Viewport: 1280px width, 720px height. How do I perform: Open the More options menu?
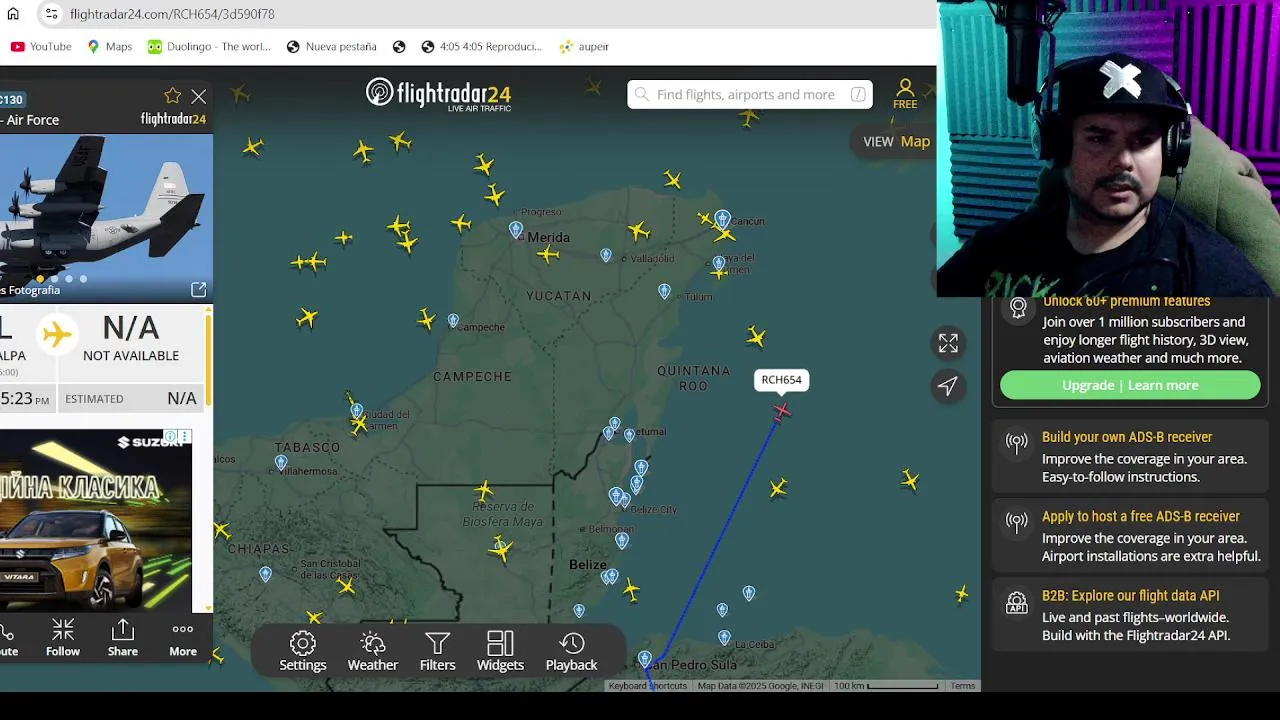tap(183, 637)
